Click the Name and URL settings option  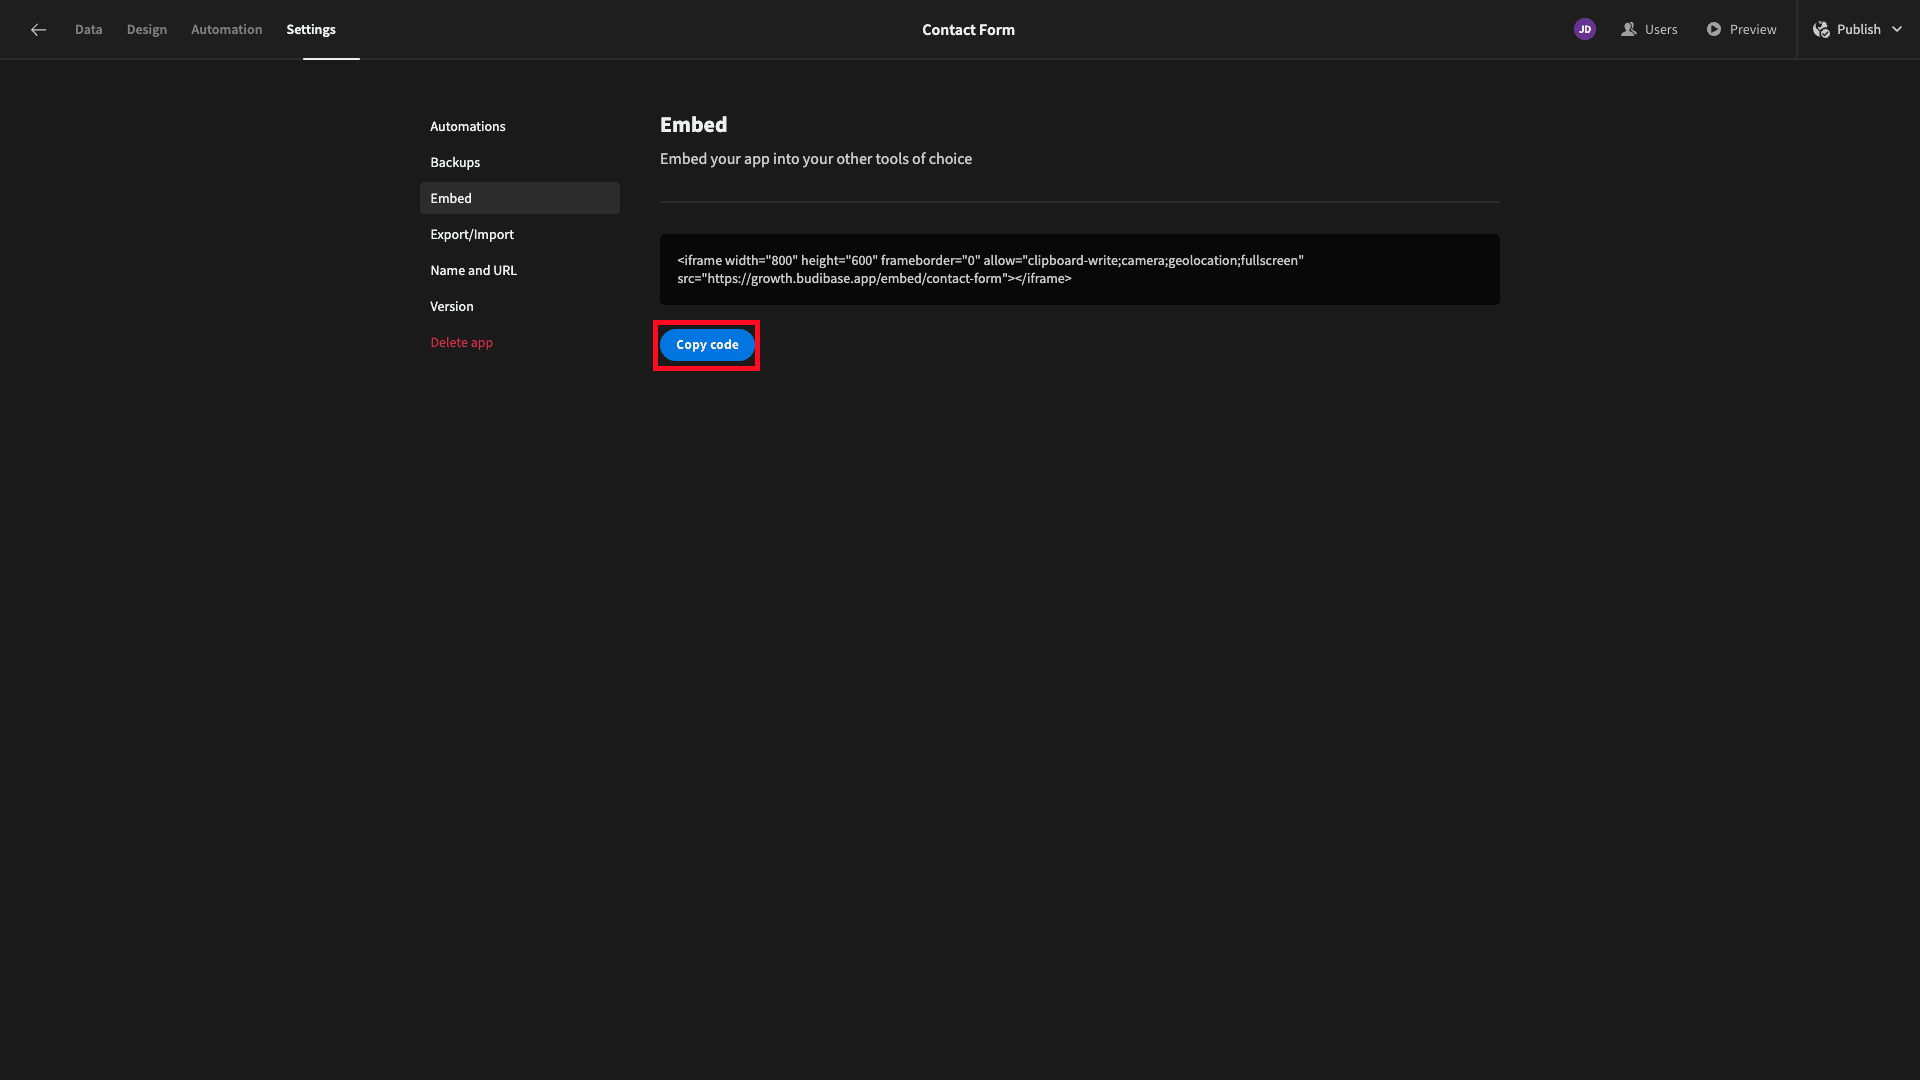click(x=472, y=270)
